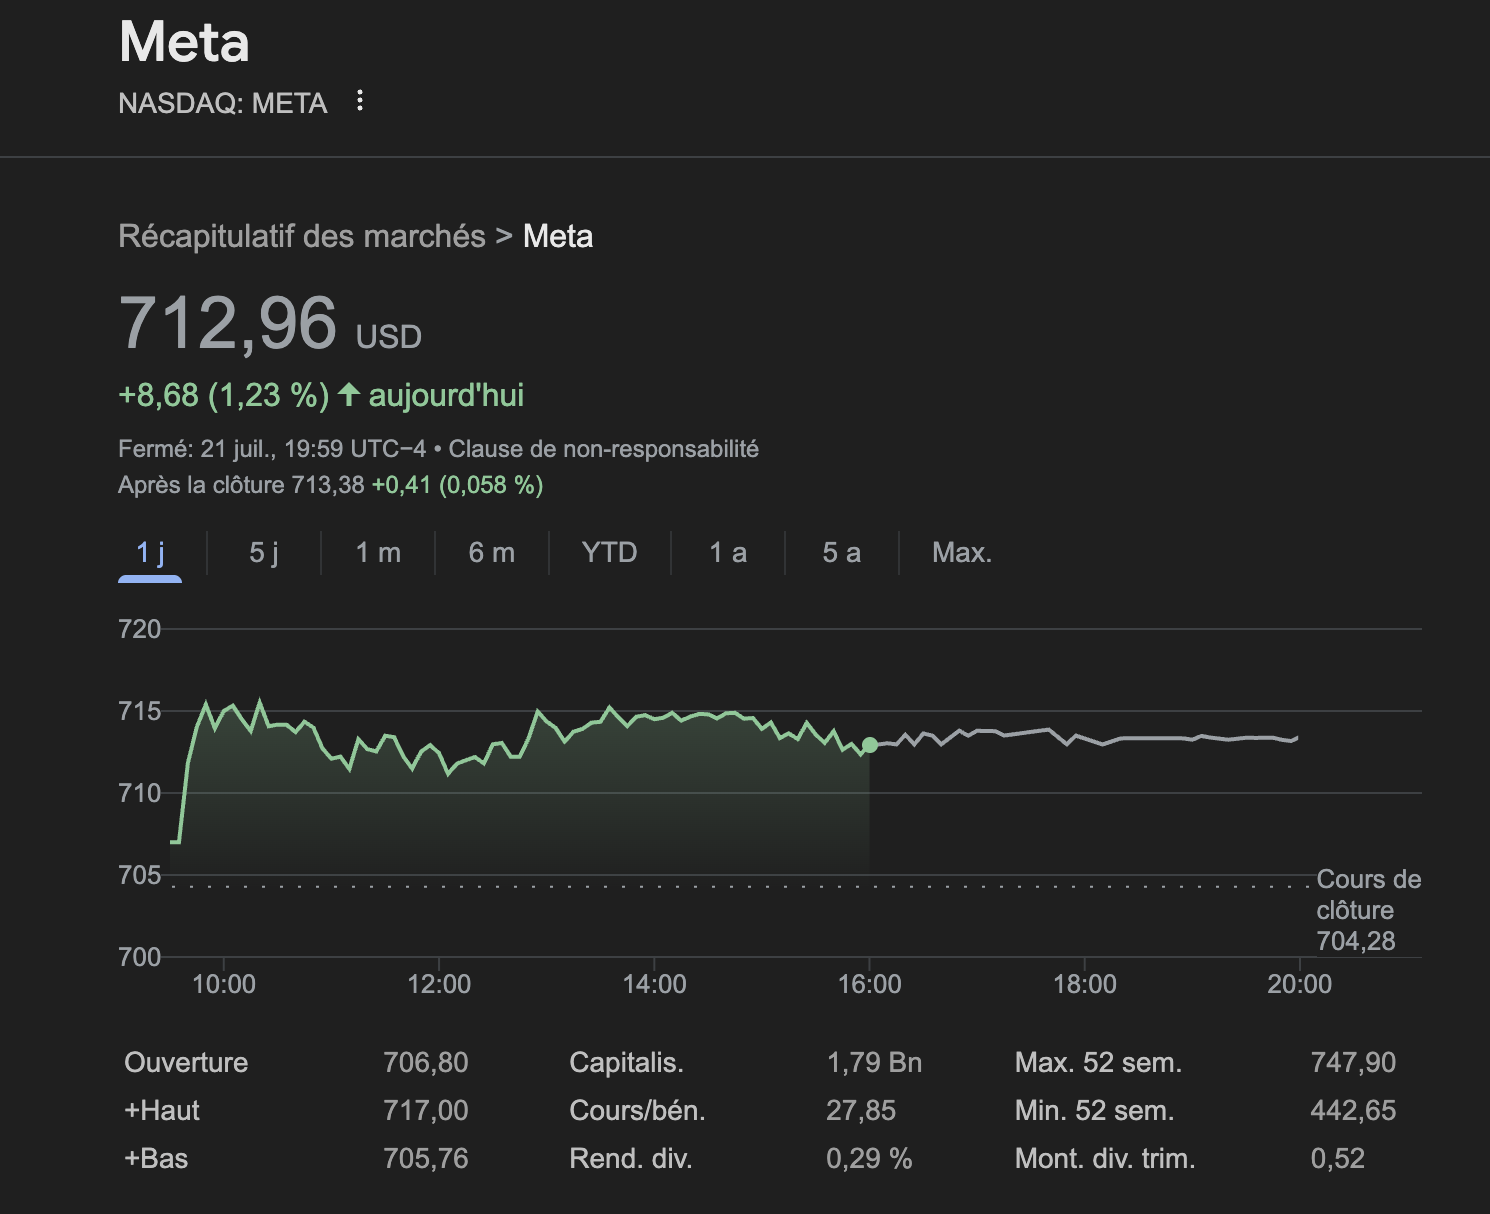Click the USD currency label
The image size is (1490, 1214).
389,337
